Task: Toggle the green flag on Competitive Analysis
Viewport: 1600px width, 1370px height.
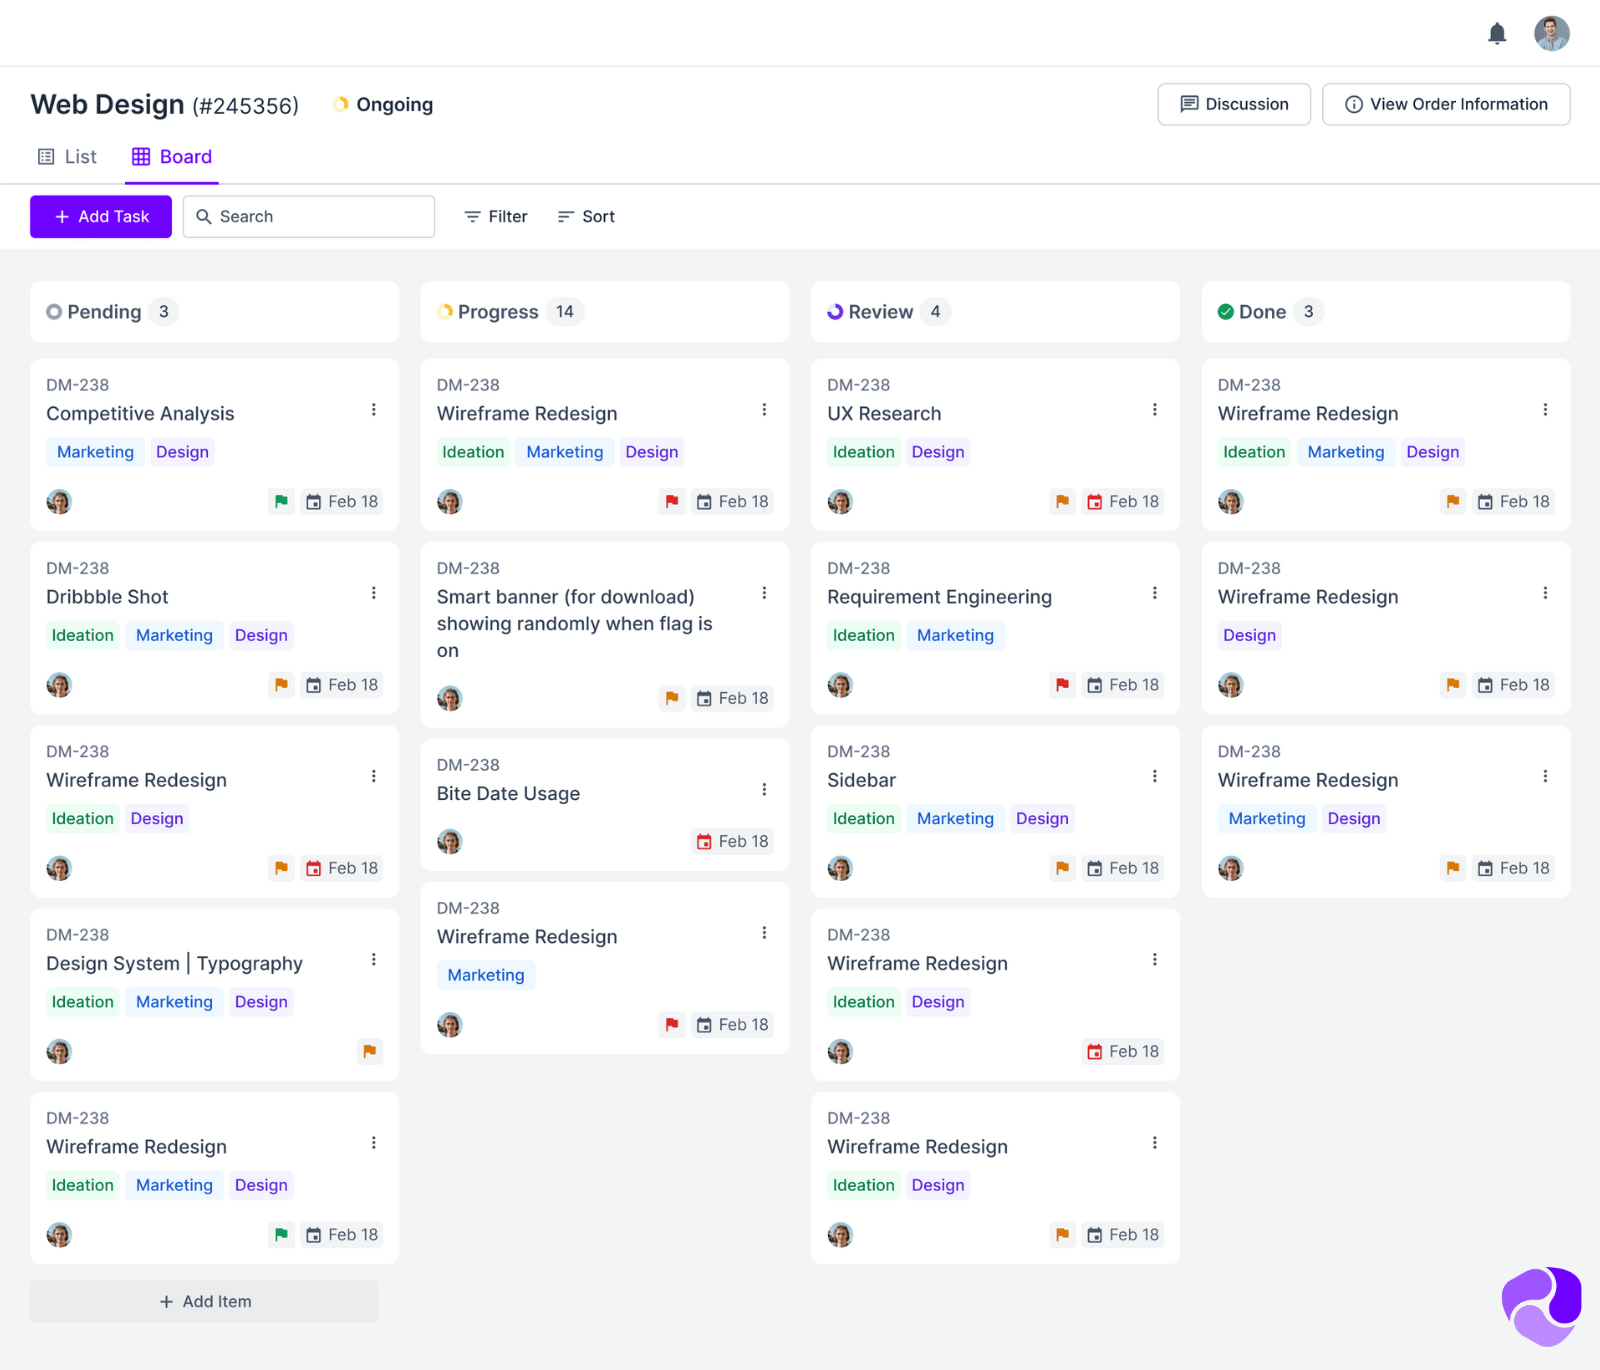Action: click(281, 501)
